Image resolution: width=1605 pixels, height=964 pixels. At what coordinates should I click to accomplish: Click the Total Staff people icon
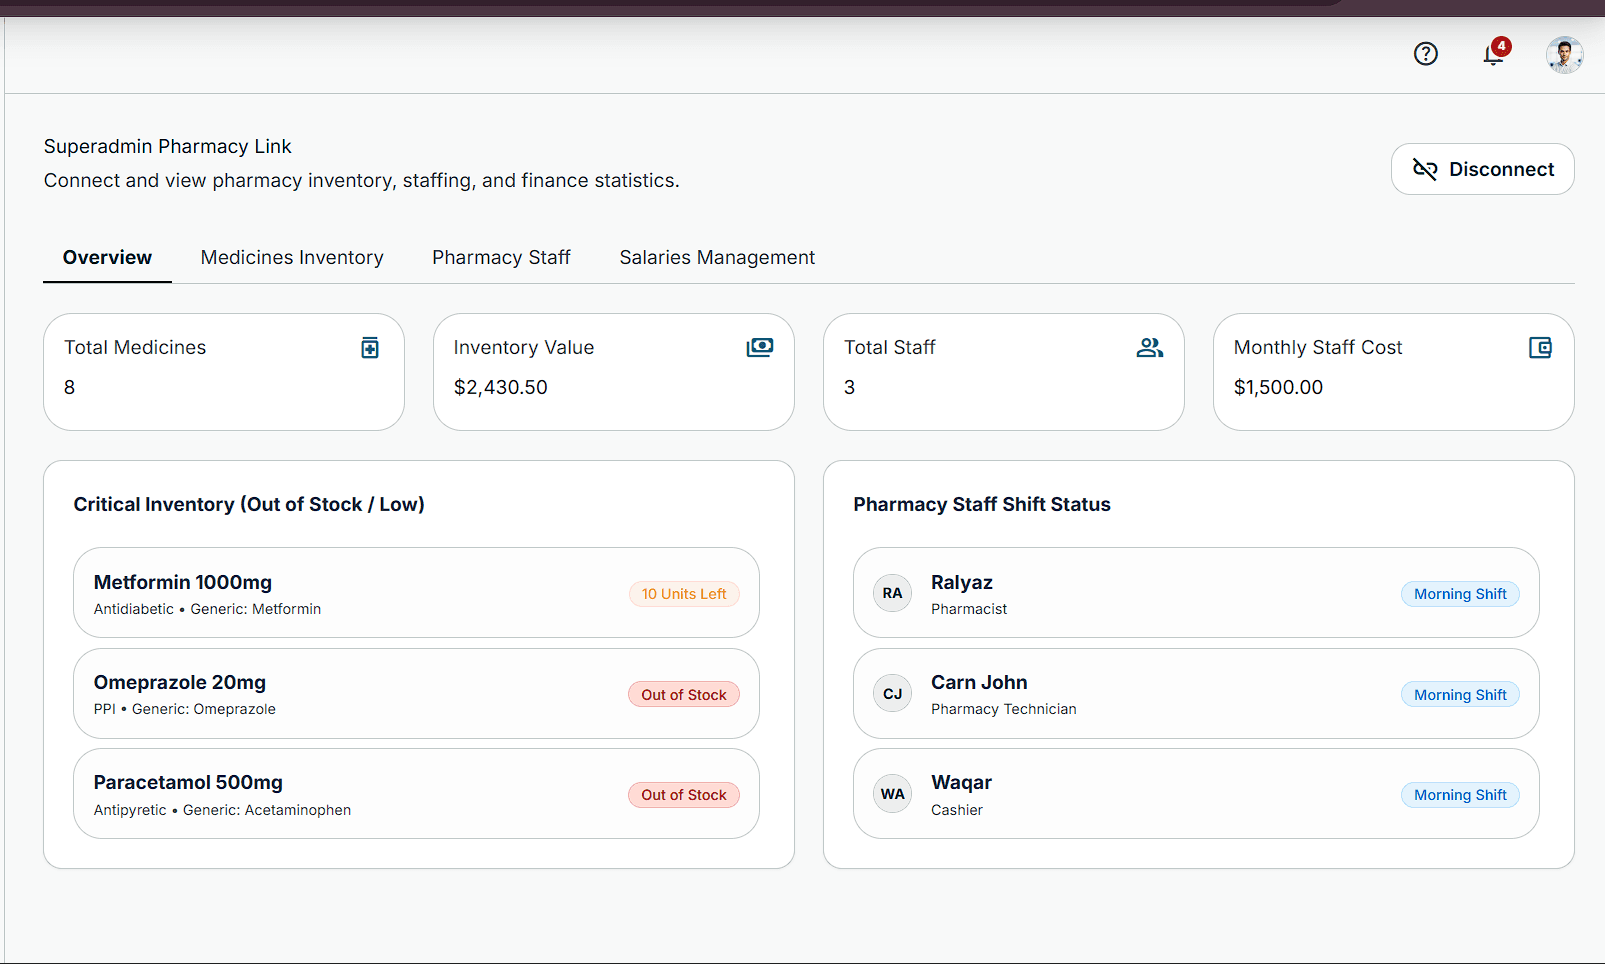coord(1150,347)
